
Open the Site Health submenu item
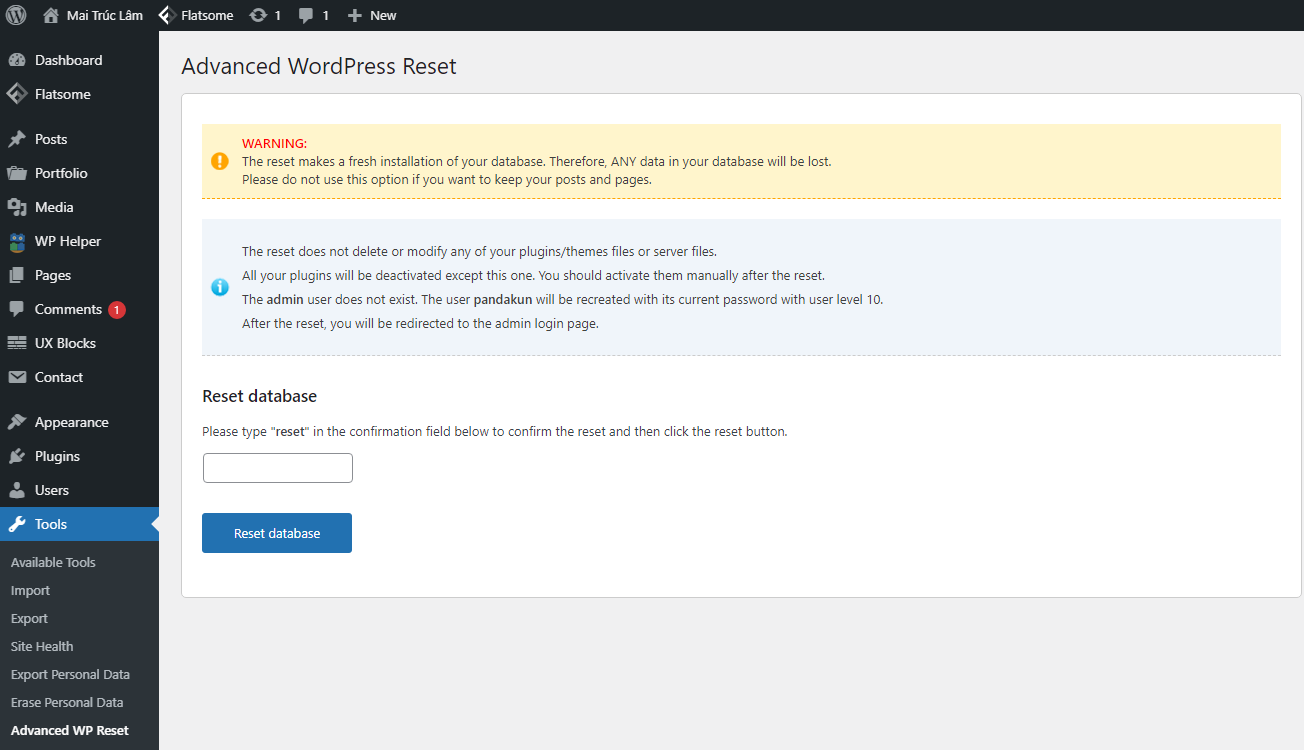coord(42,646)
